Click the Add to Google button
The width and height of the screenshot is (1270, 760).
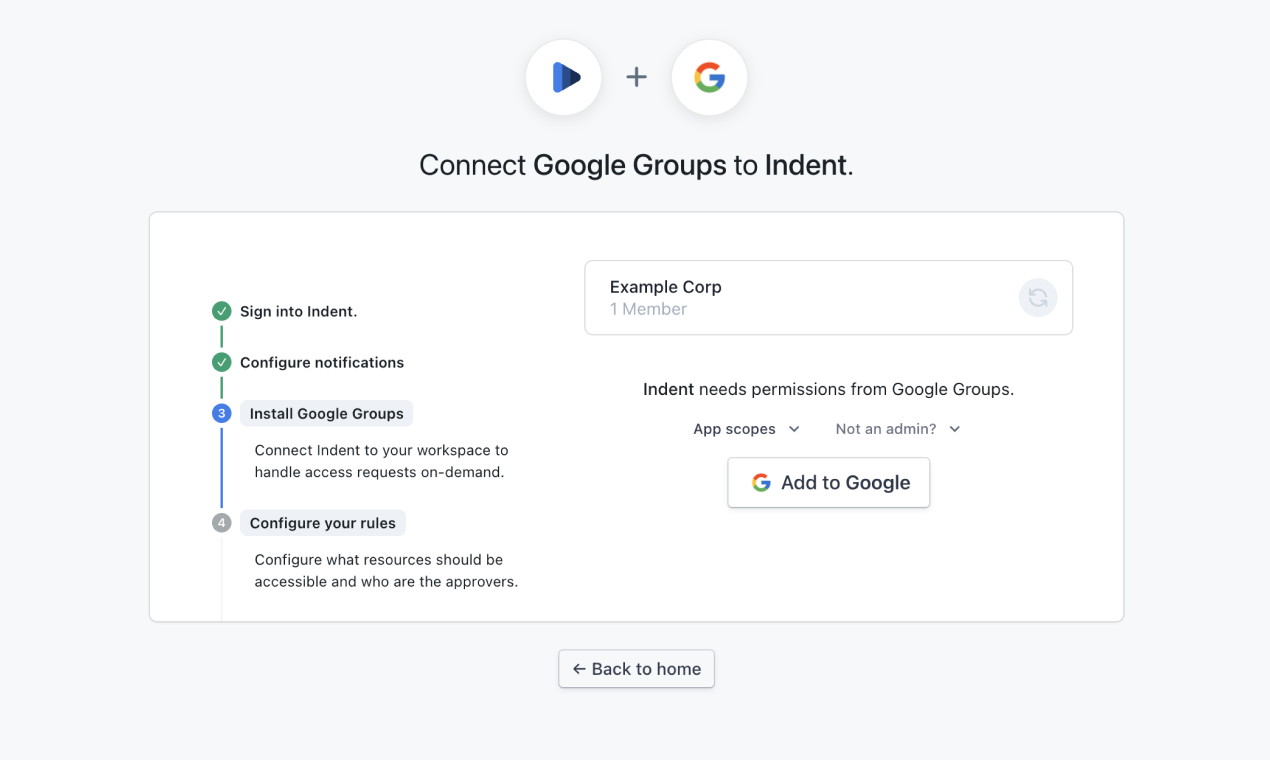click(829, 483)
